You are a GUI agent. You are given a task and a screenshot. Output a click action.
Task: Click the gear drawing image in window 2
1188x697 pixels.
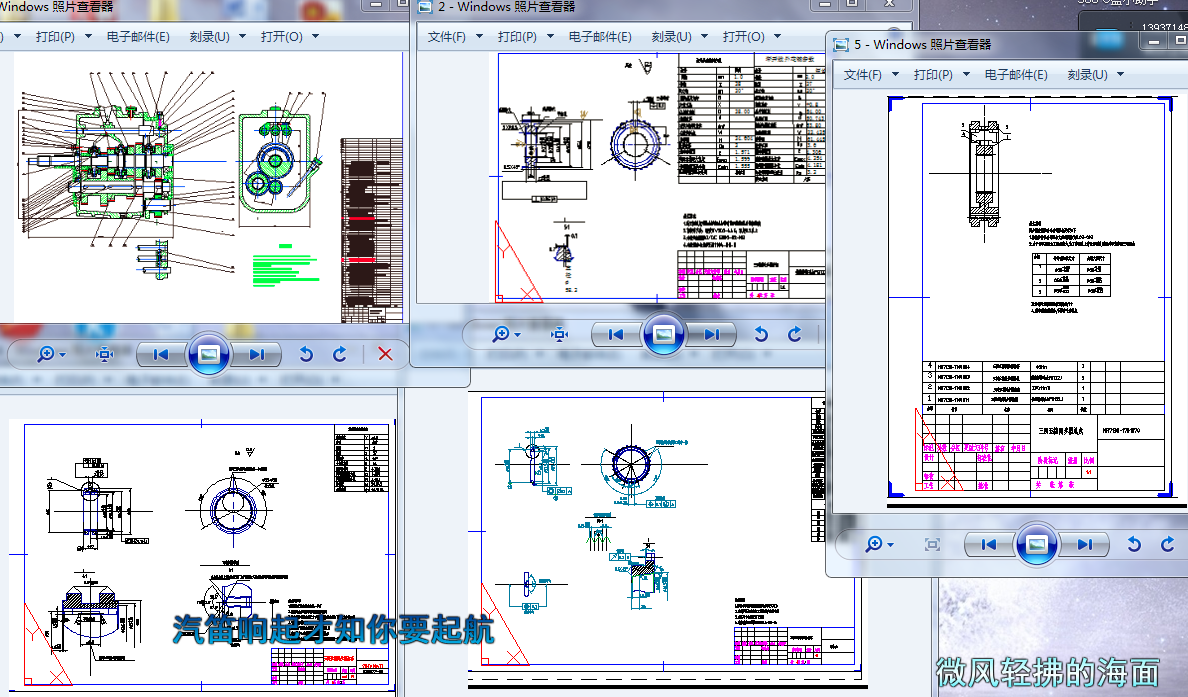point(661,177)
